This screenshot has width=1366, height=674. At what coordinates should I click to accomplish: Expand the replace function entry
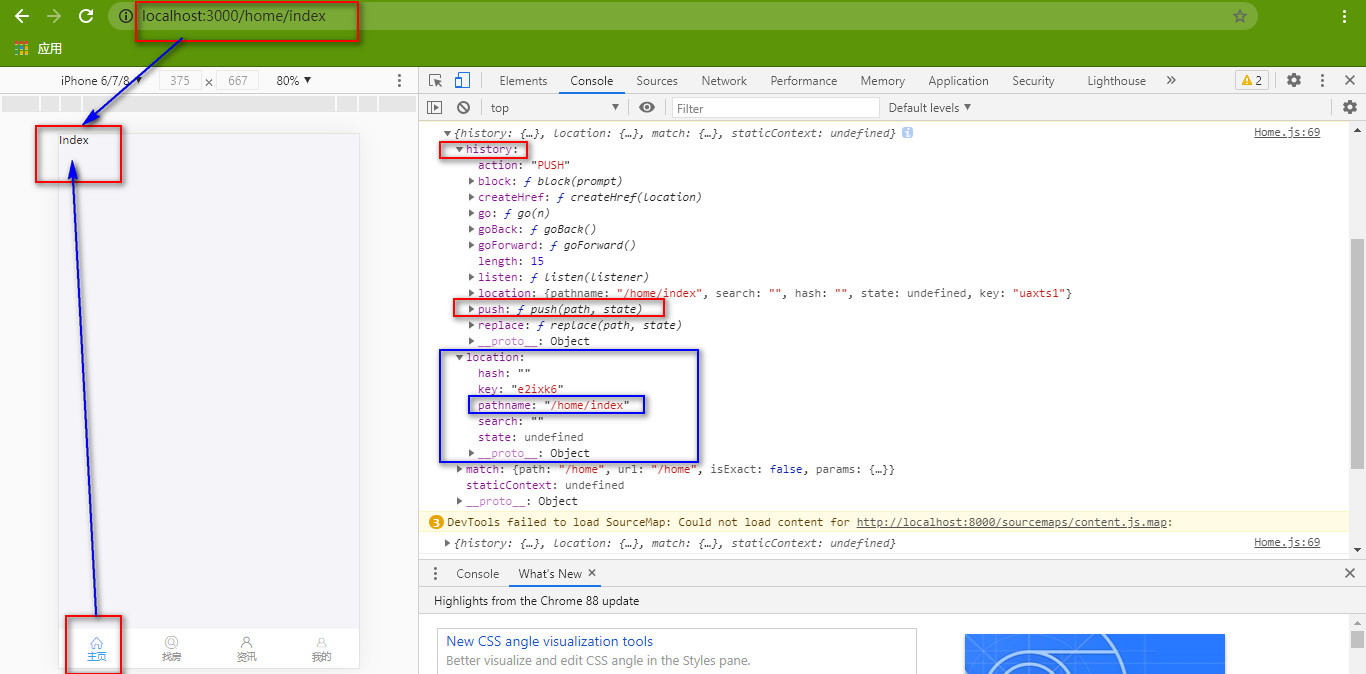(x=472, y=325)
